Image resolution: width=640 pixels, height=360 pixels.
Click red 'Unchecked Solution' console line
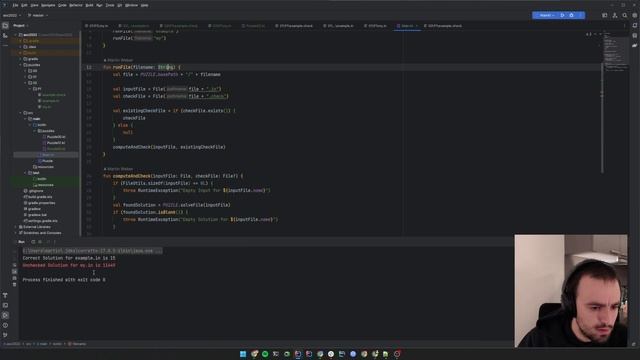(x=69, y=265)
